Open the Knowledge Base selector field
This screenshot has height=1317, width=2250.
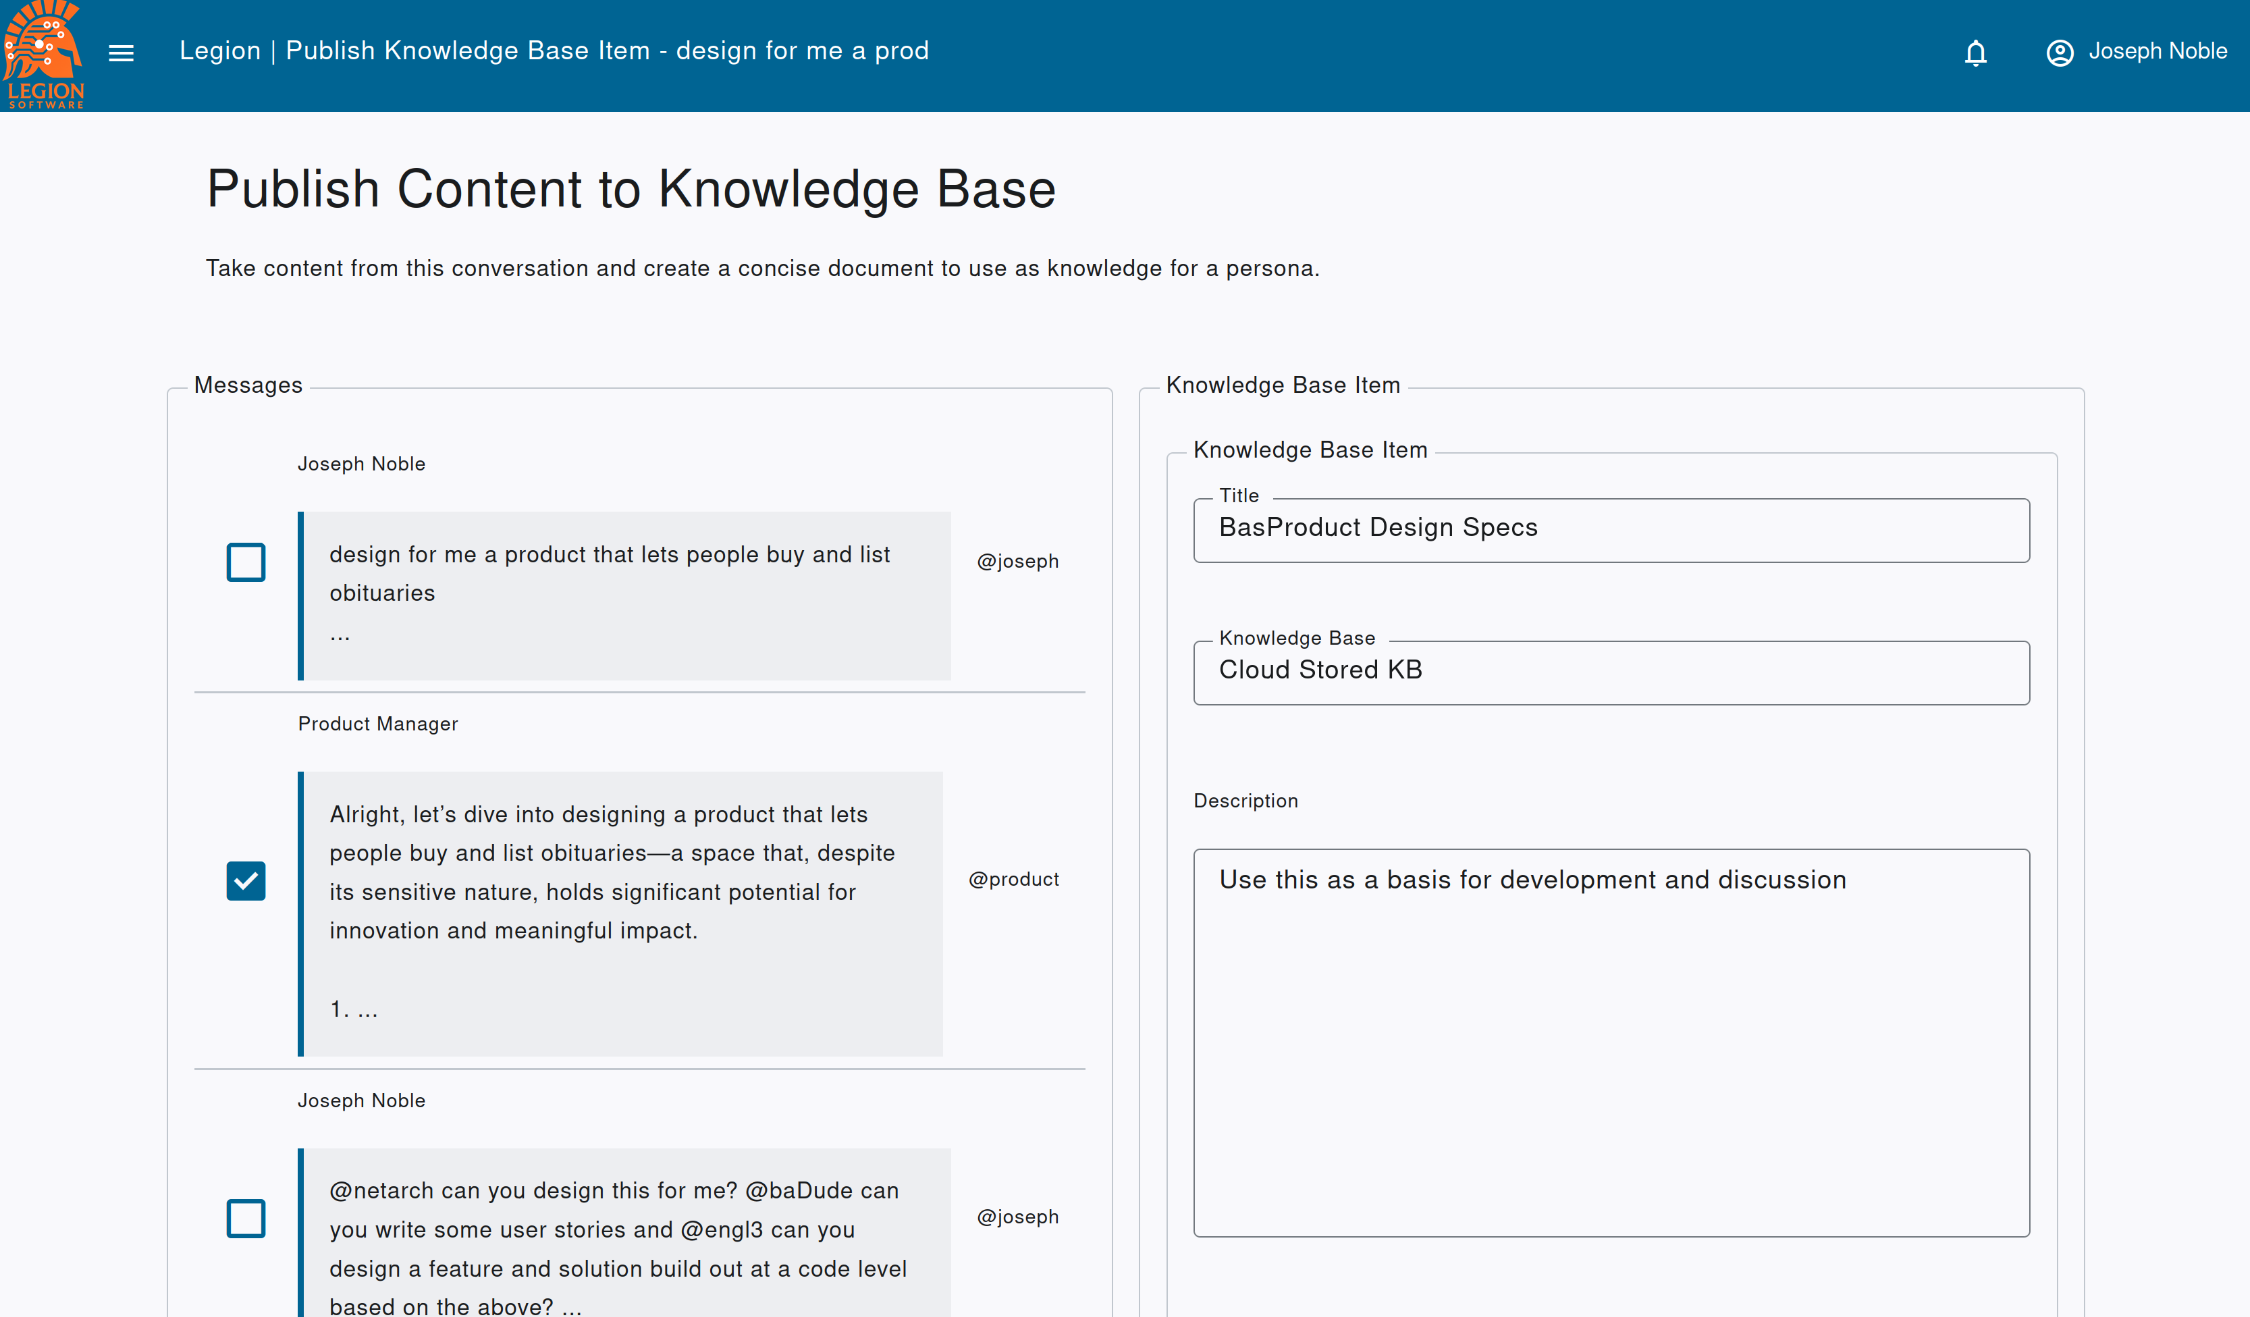click(1610, 672)
